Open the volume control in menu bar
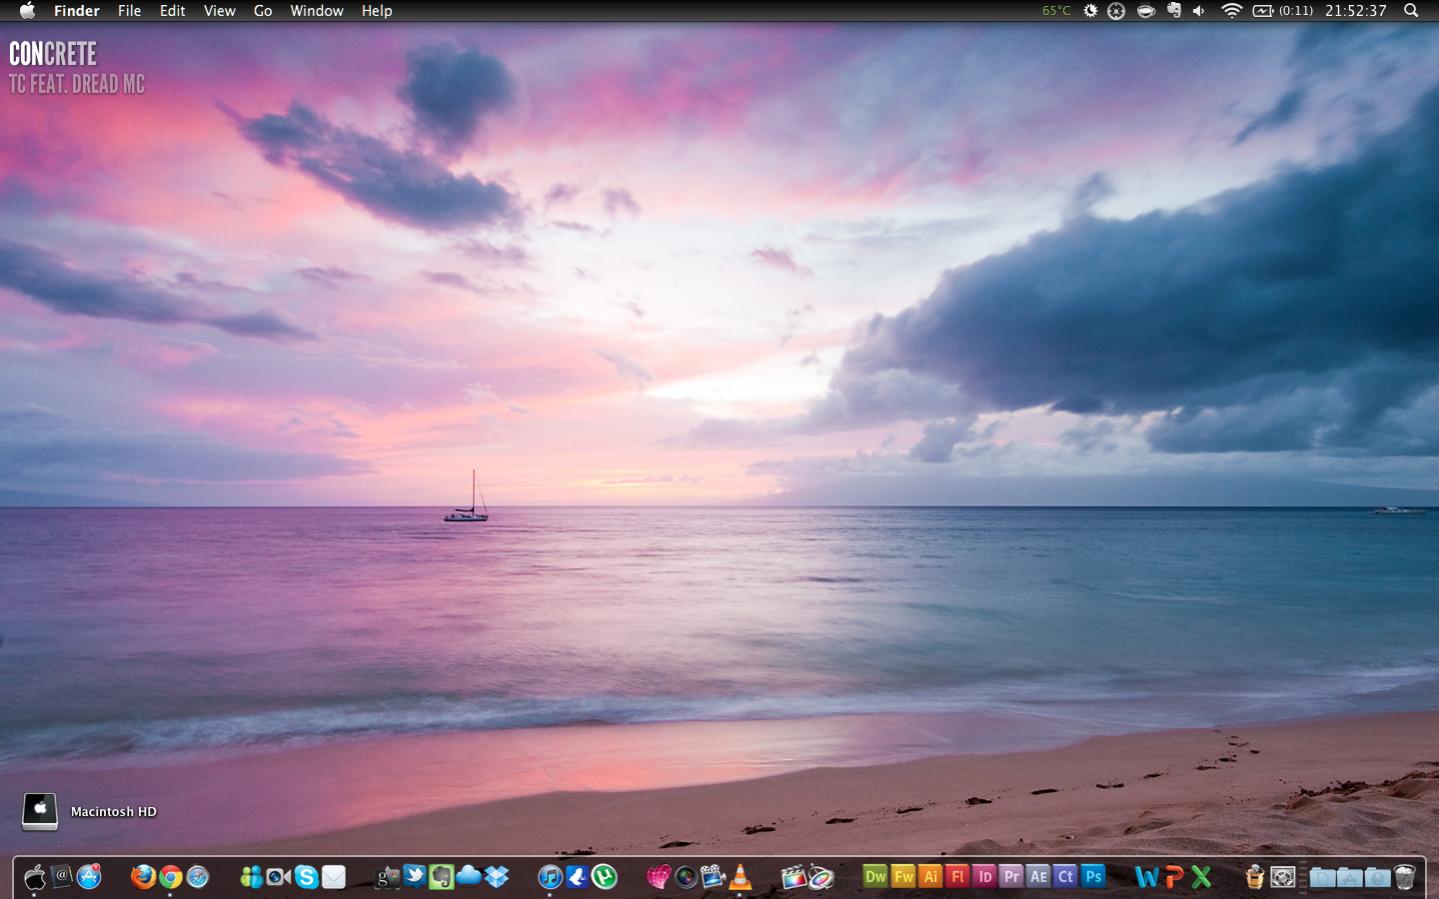 (1199, 10)
